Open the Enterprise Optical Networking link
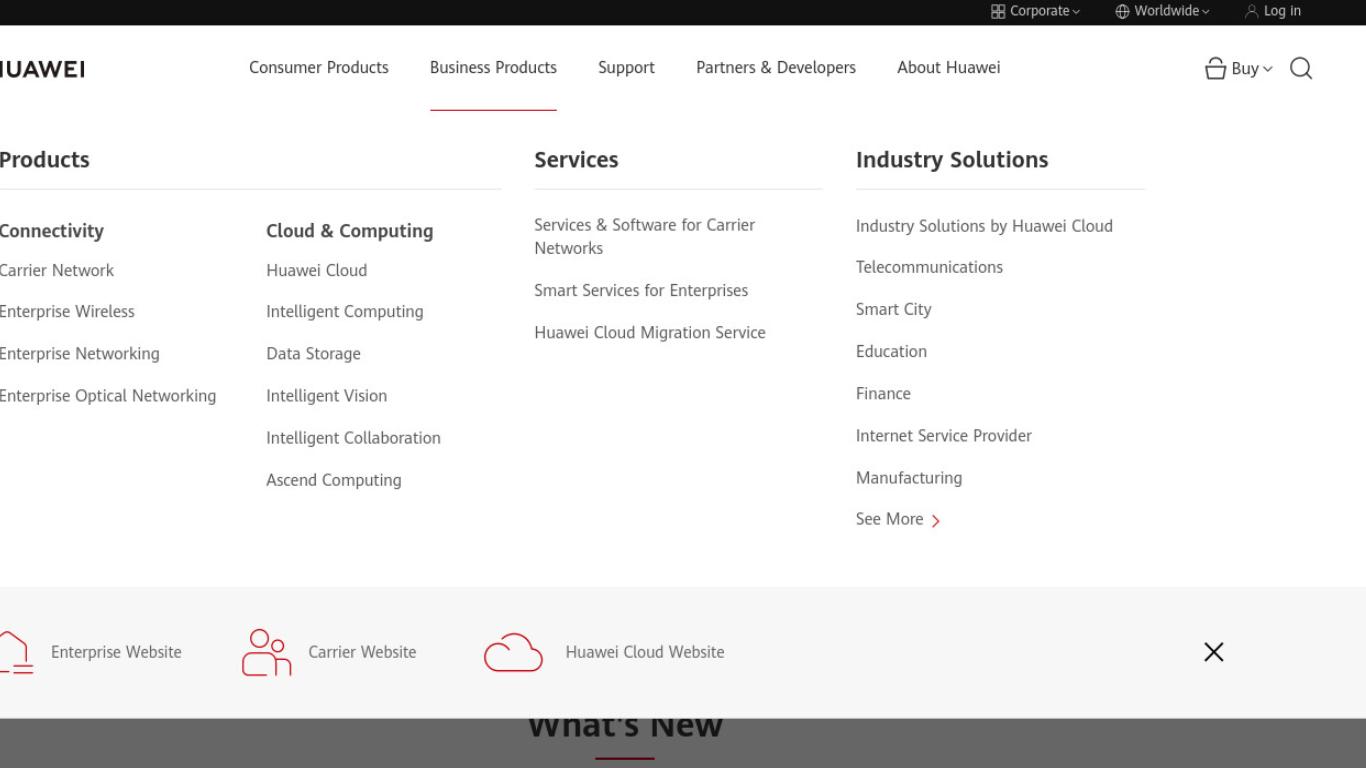Image resolution: width=1366 pixels, height=768 pixels. tap(108, 396)
